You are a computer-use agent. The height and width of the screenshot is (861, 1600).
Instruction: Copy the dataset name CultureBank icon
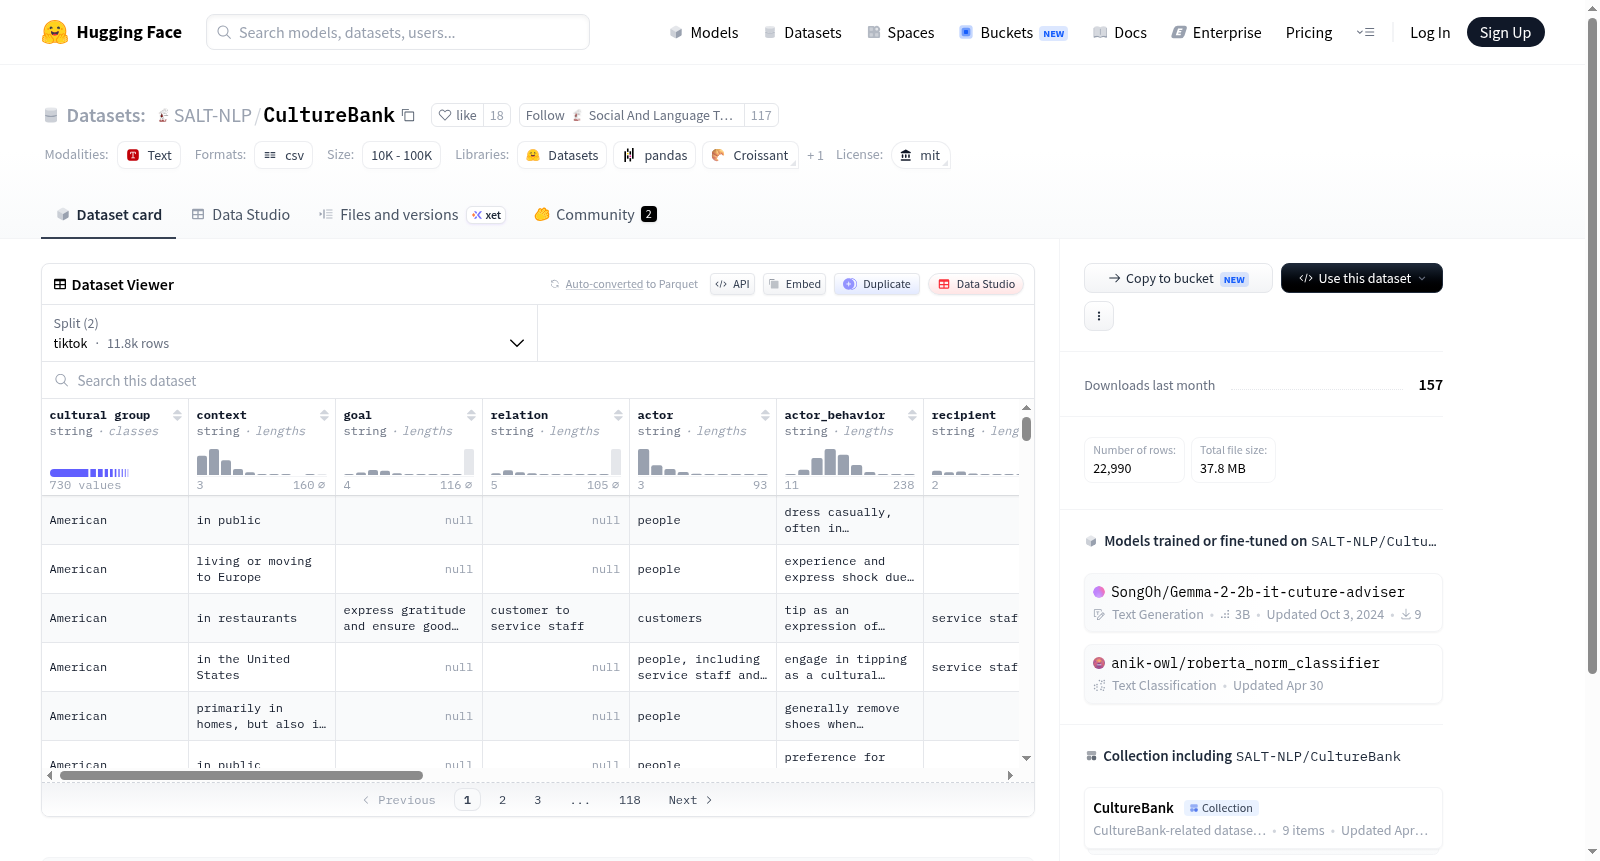click(x=408, y=115)
